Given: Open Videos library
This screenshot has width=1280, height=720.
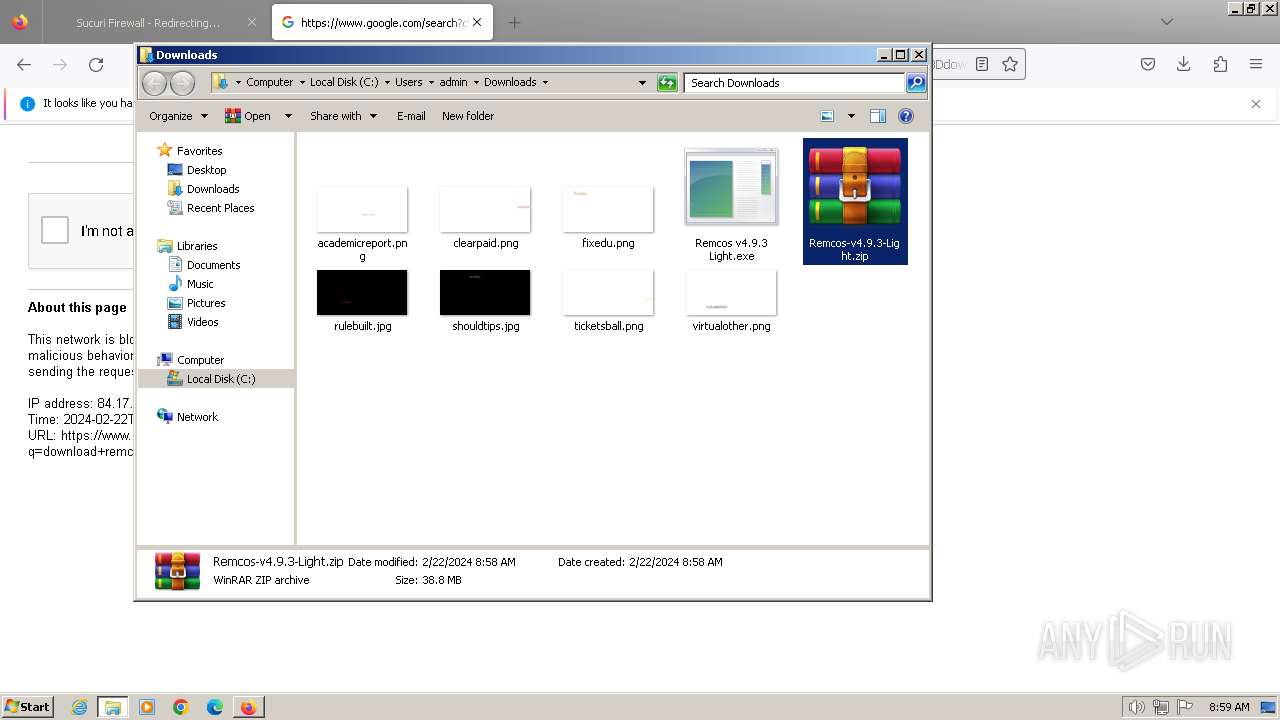Looking at the screenshot, I should coord(202,322).
